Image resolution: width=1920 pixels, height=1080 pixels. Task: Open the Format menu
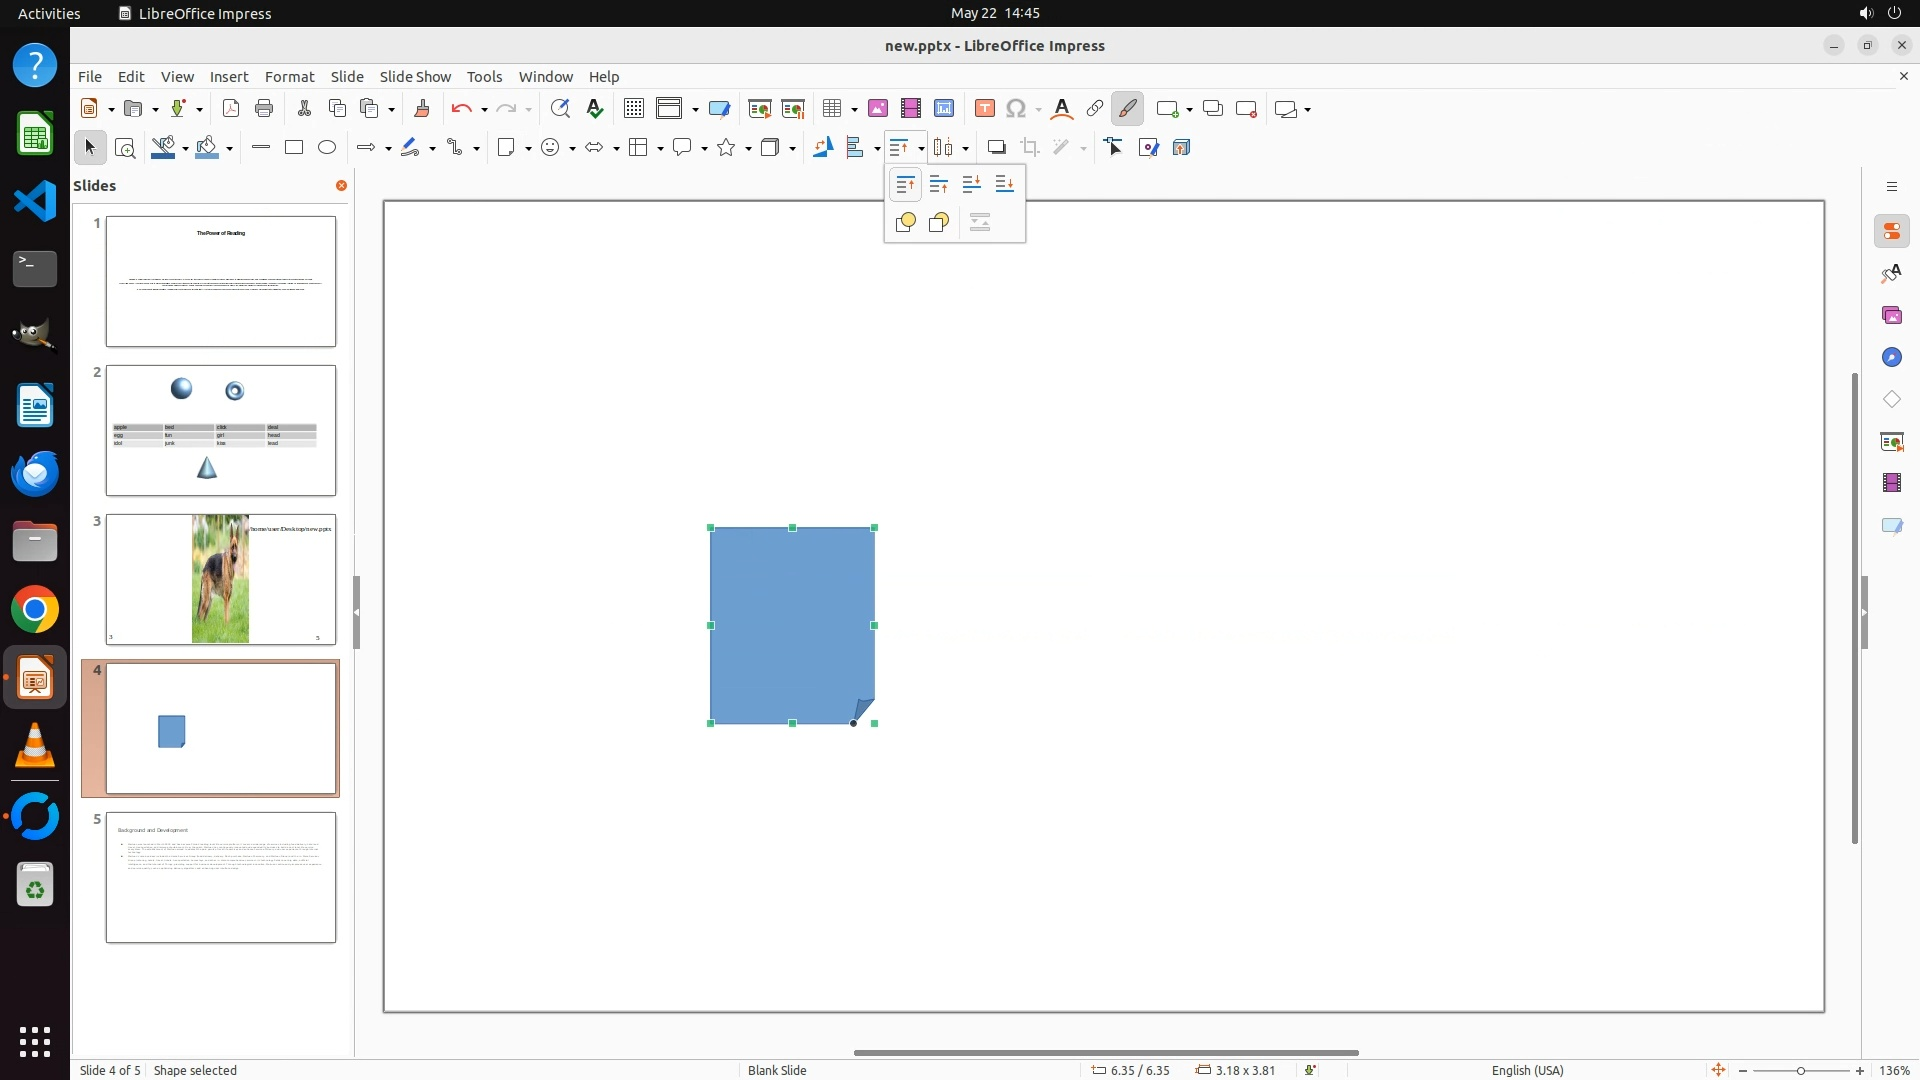pos(289,77)
